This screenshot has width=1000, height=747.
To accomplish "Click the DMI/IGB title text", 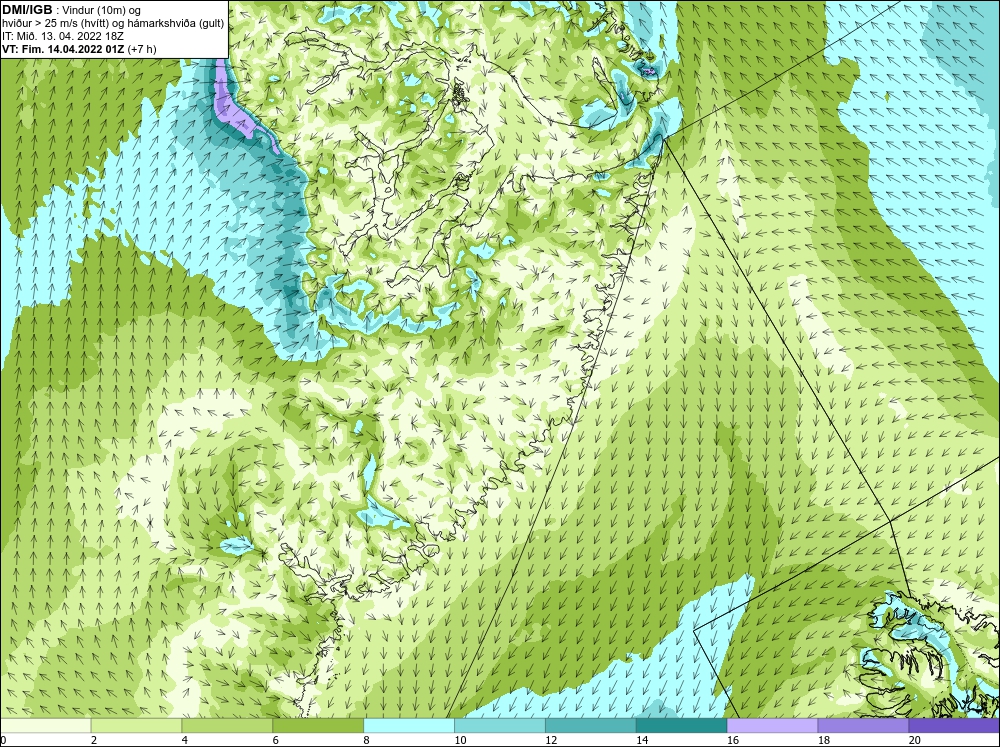I will pyautogui.click(x=27, y=10).
